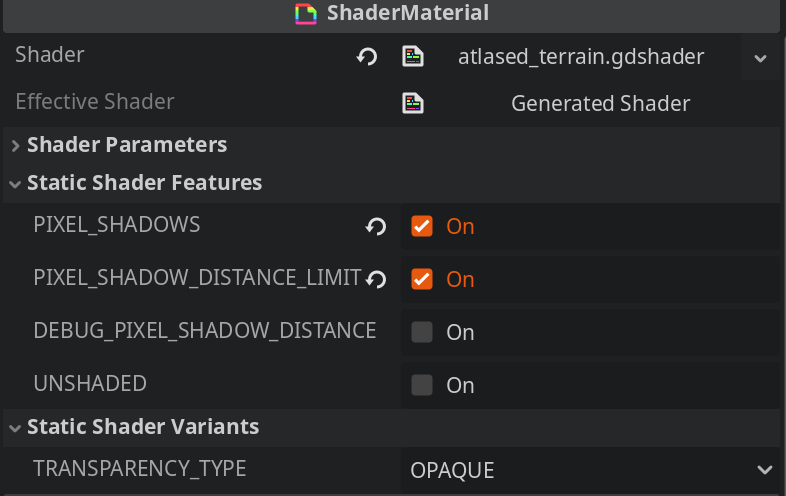Enable DEBUG_PIXEL_SHADOW_DISTANCE checkbox

[422, 332]
